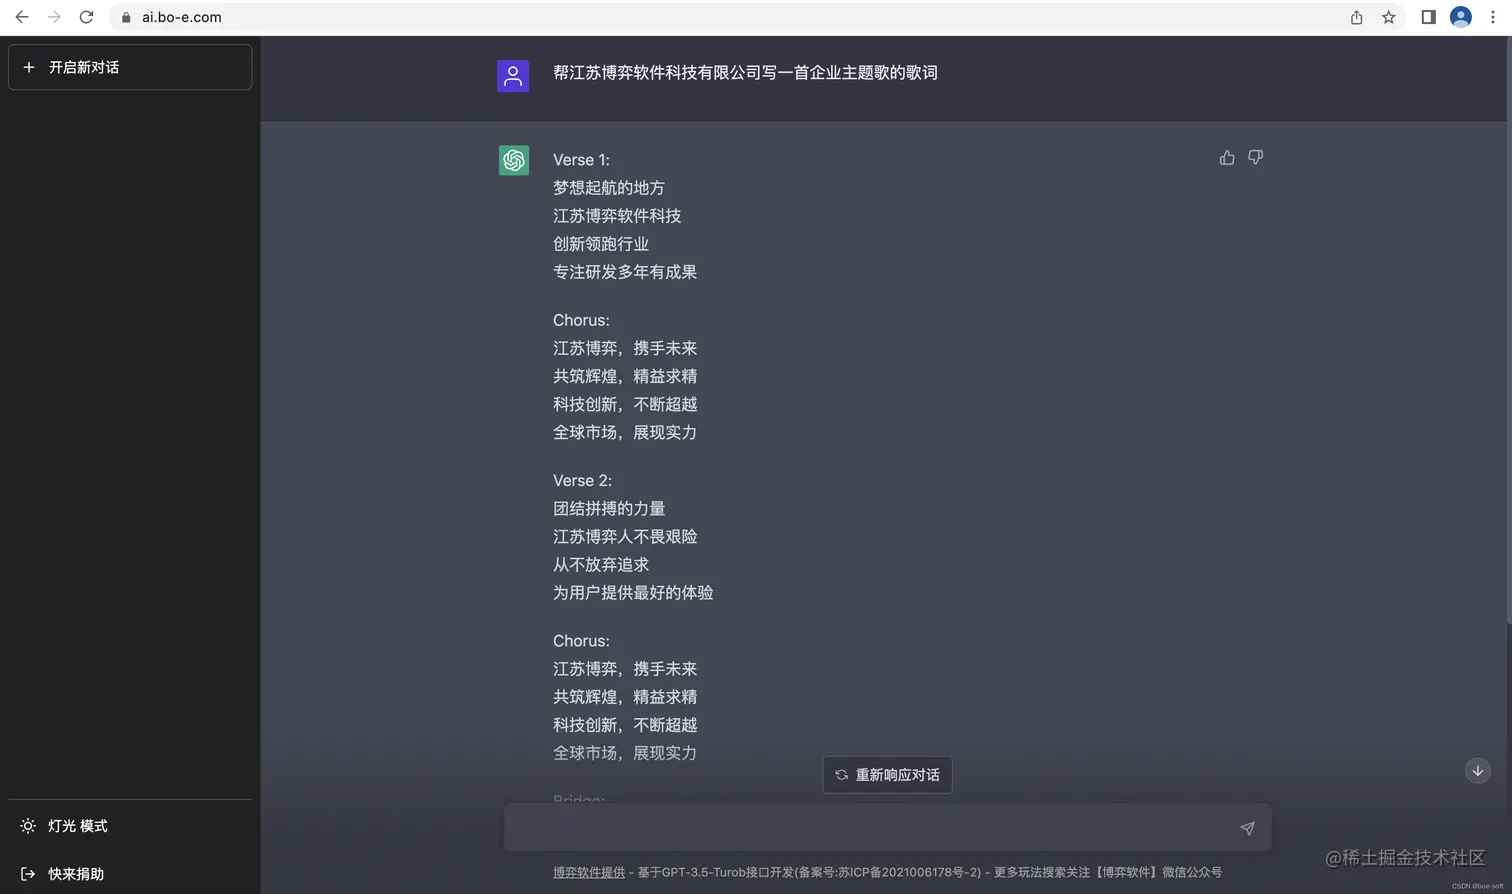Click 重新响应对话 regenerate button
Image resolution: width=1512 pixels, height=894 pixels.
pyautogui.click(x=888, y=775)
